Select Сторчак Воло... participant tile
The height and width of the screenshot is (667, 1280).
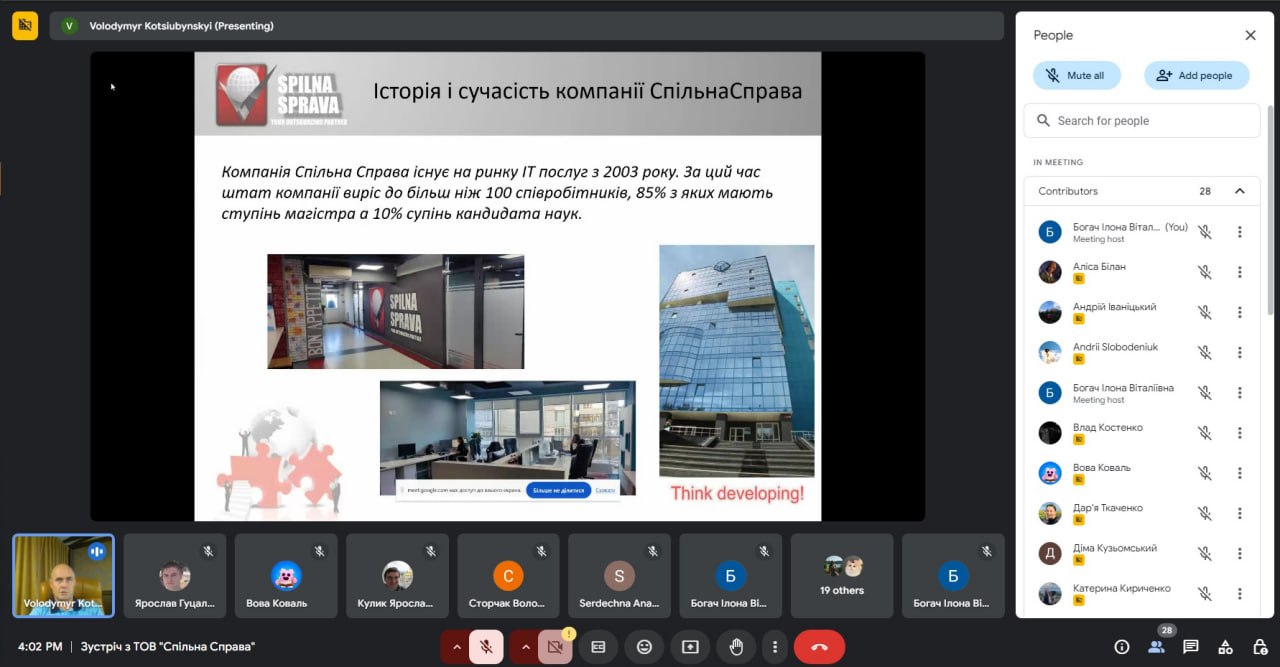pos(508,575)
